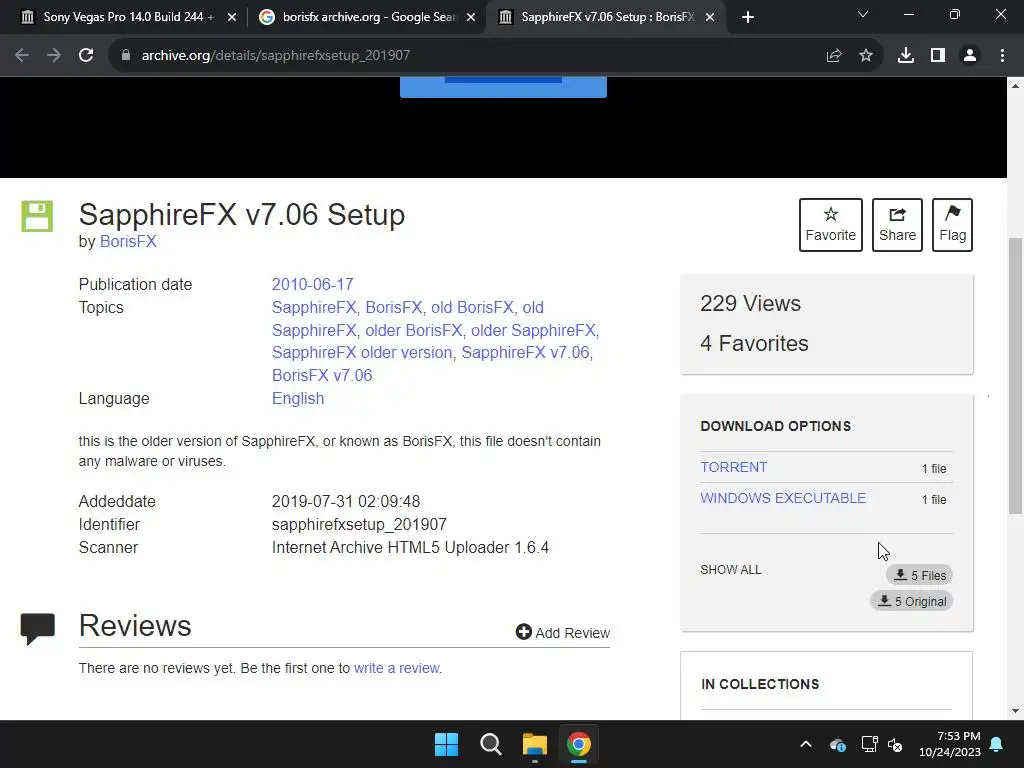Image resolution: width=1024 pixels, height=768 pixels.
Task: Open the network tray icon
Action: coord(869,744)
